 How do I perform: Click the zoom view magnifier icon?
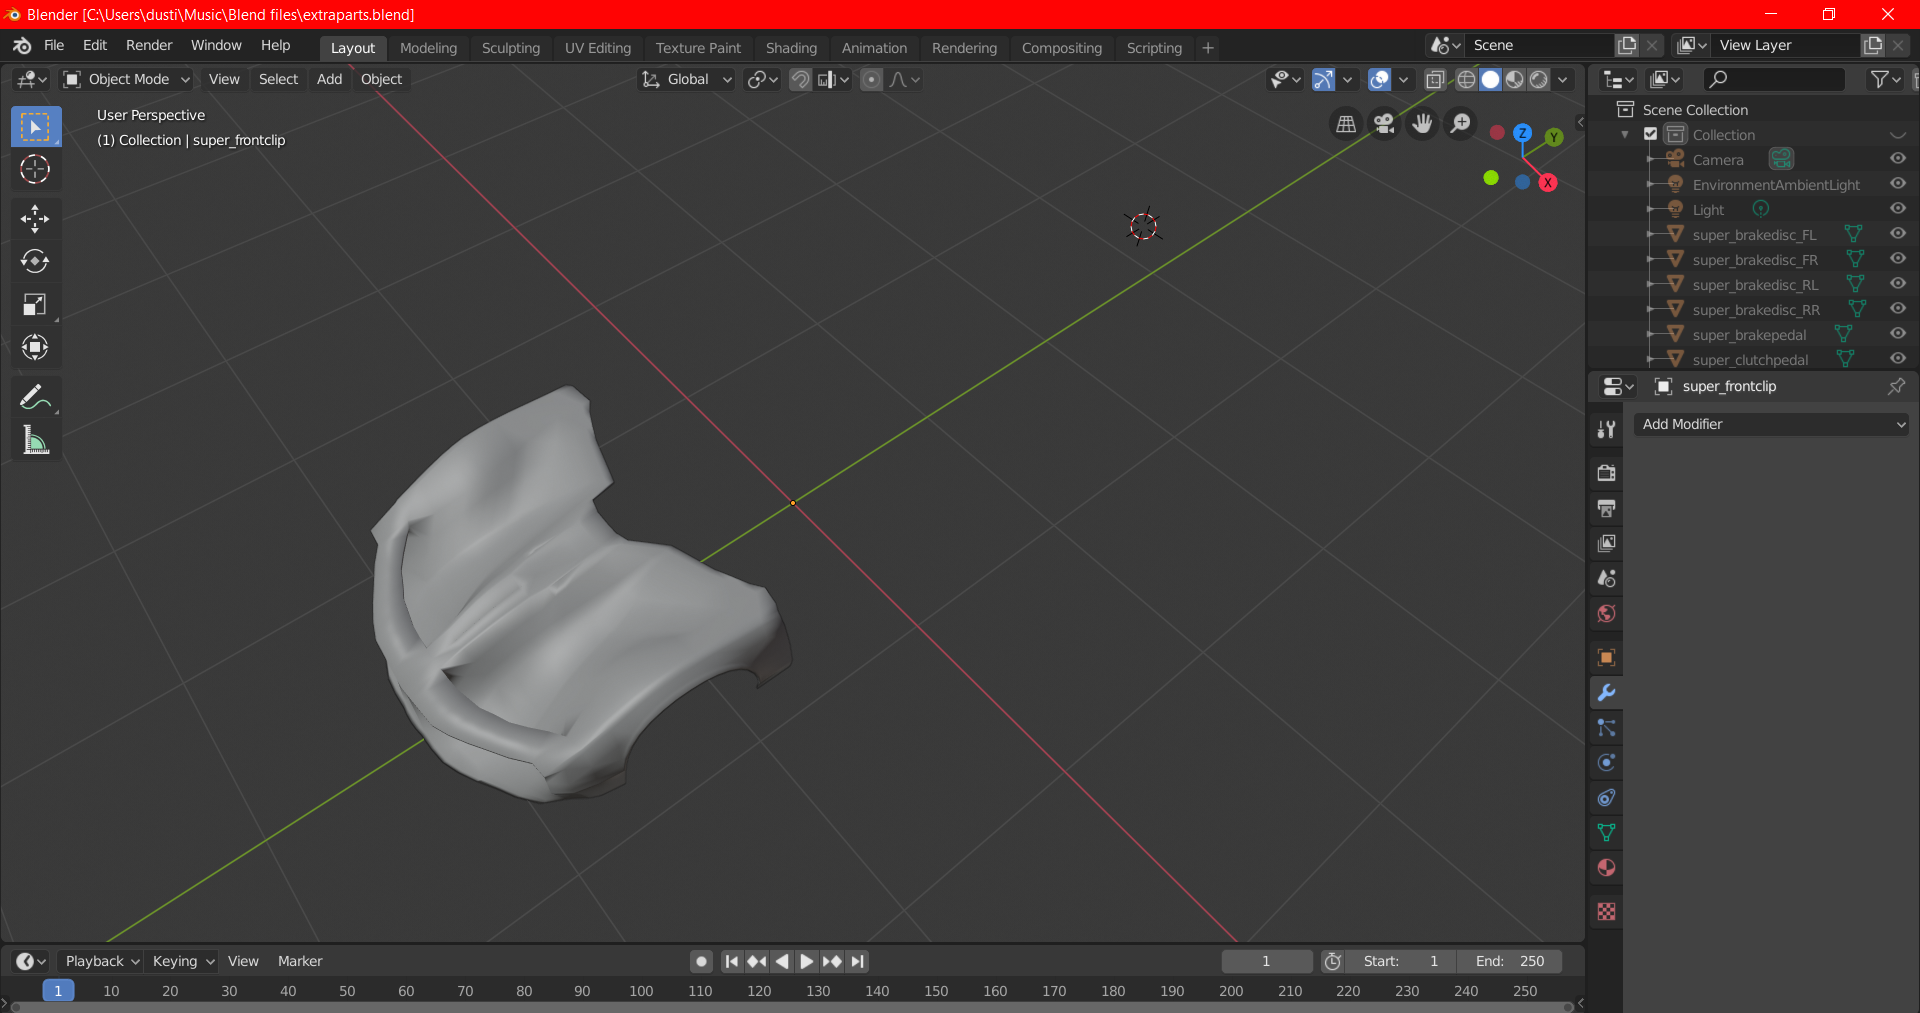pos(1460,123)
